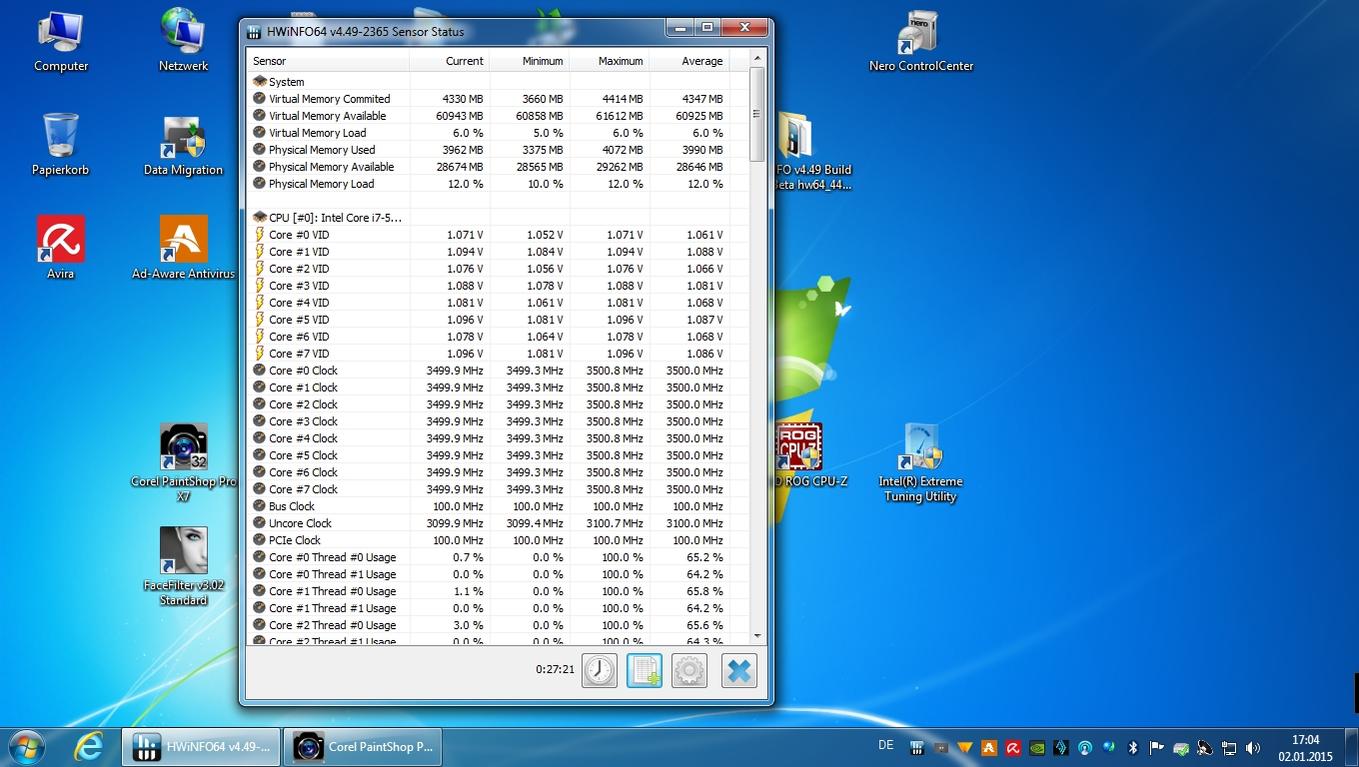Click the Show Desktop strip beside clock
The image size is (1359, 767).
coord(1351,747)
